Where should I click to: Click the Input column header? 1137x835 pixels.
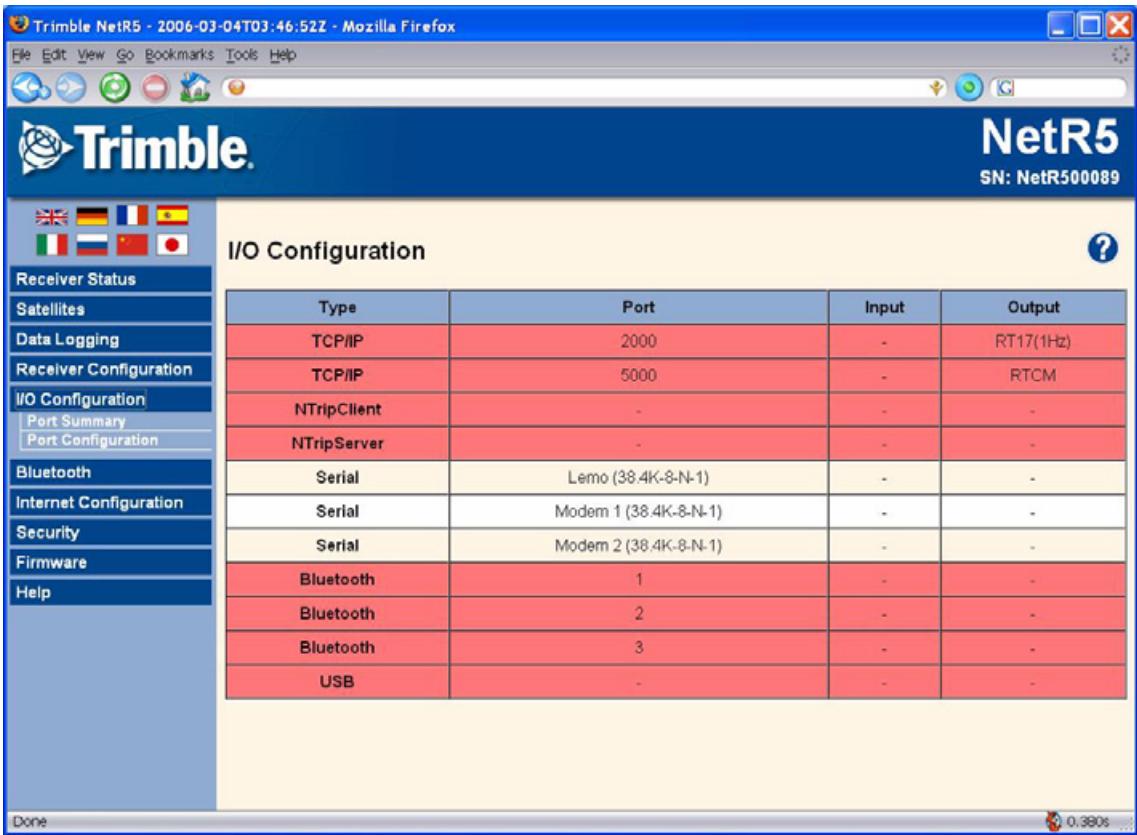click(x=884, y=307)
